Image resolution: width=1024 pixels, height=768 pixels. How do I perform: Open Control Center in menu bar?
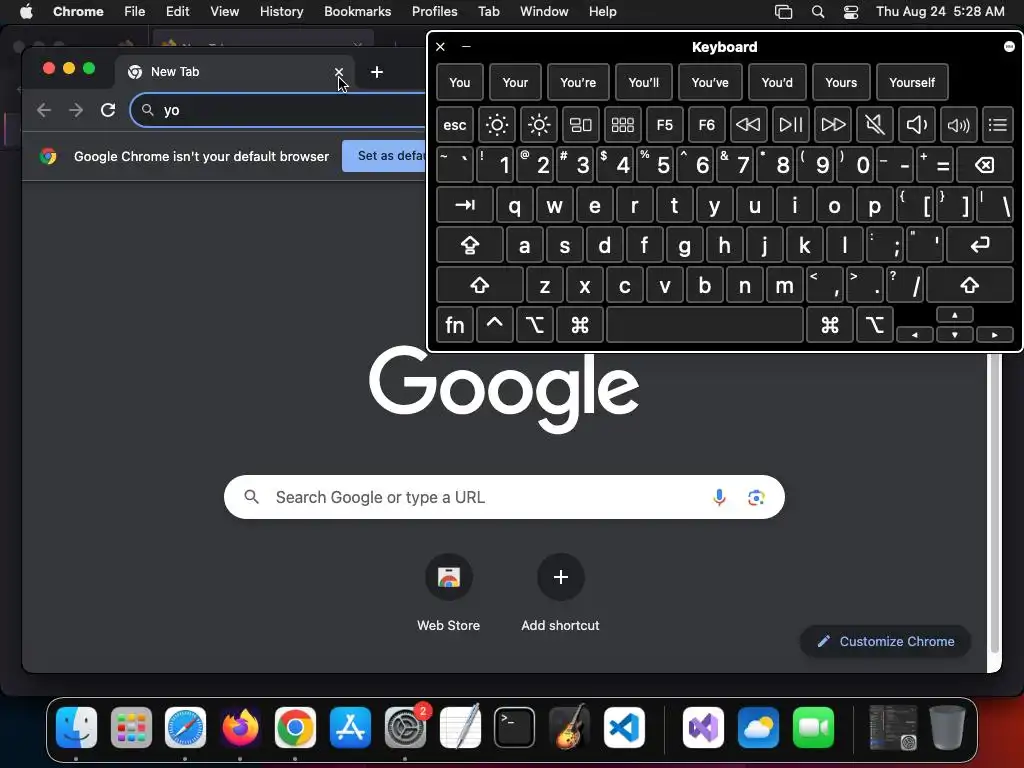click(851, 12)
